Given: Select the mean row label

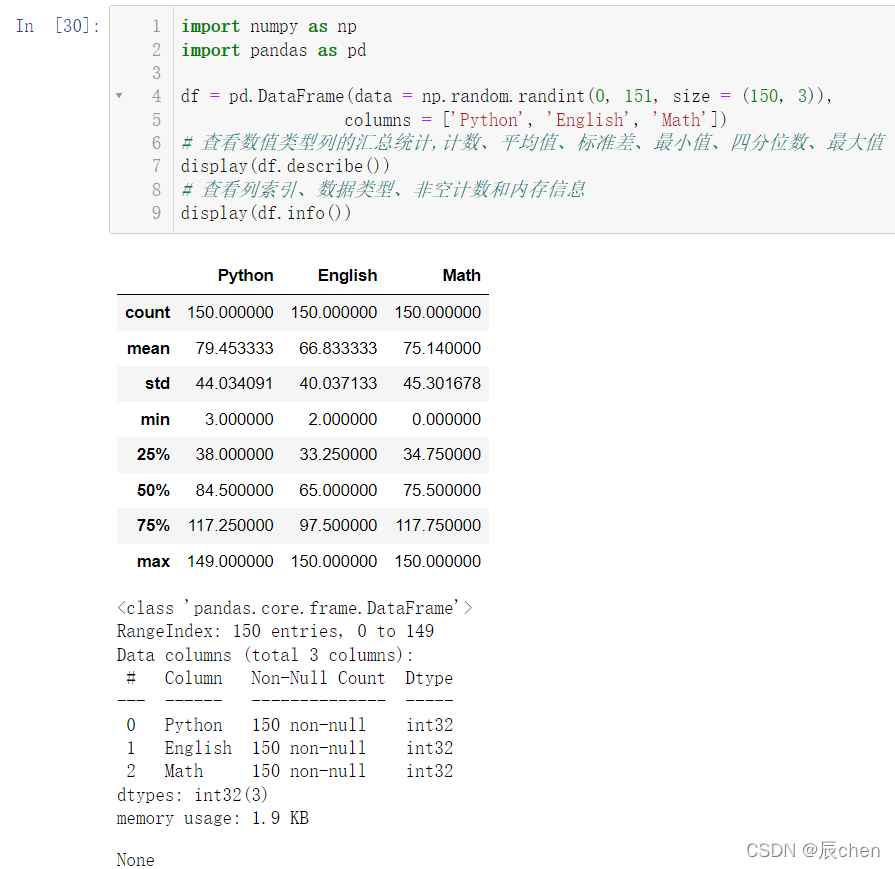Looking at the screenshot, I should tap(148, 348).
